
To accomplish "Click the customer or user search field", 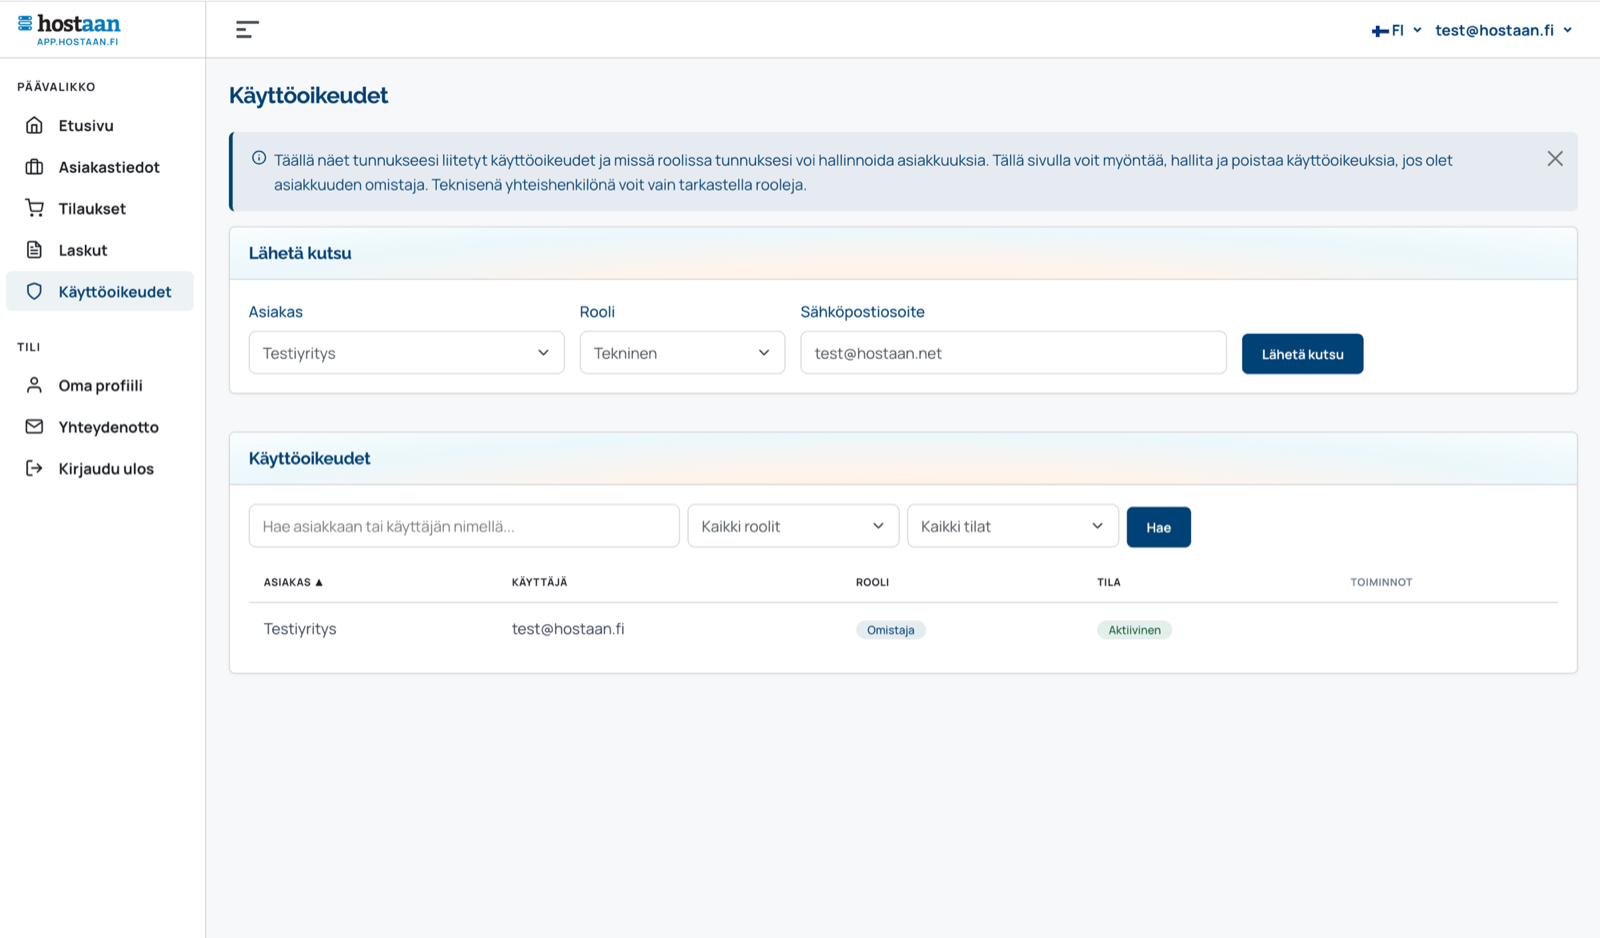I will (x=464, y=526).
